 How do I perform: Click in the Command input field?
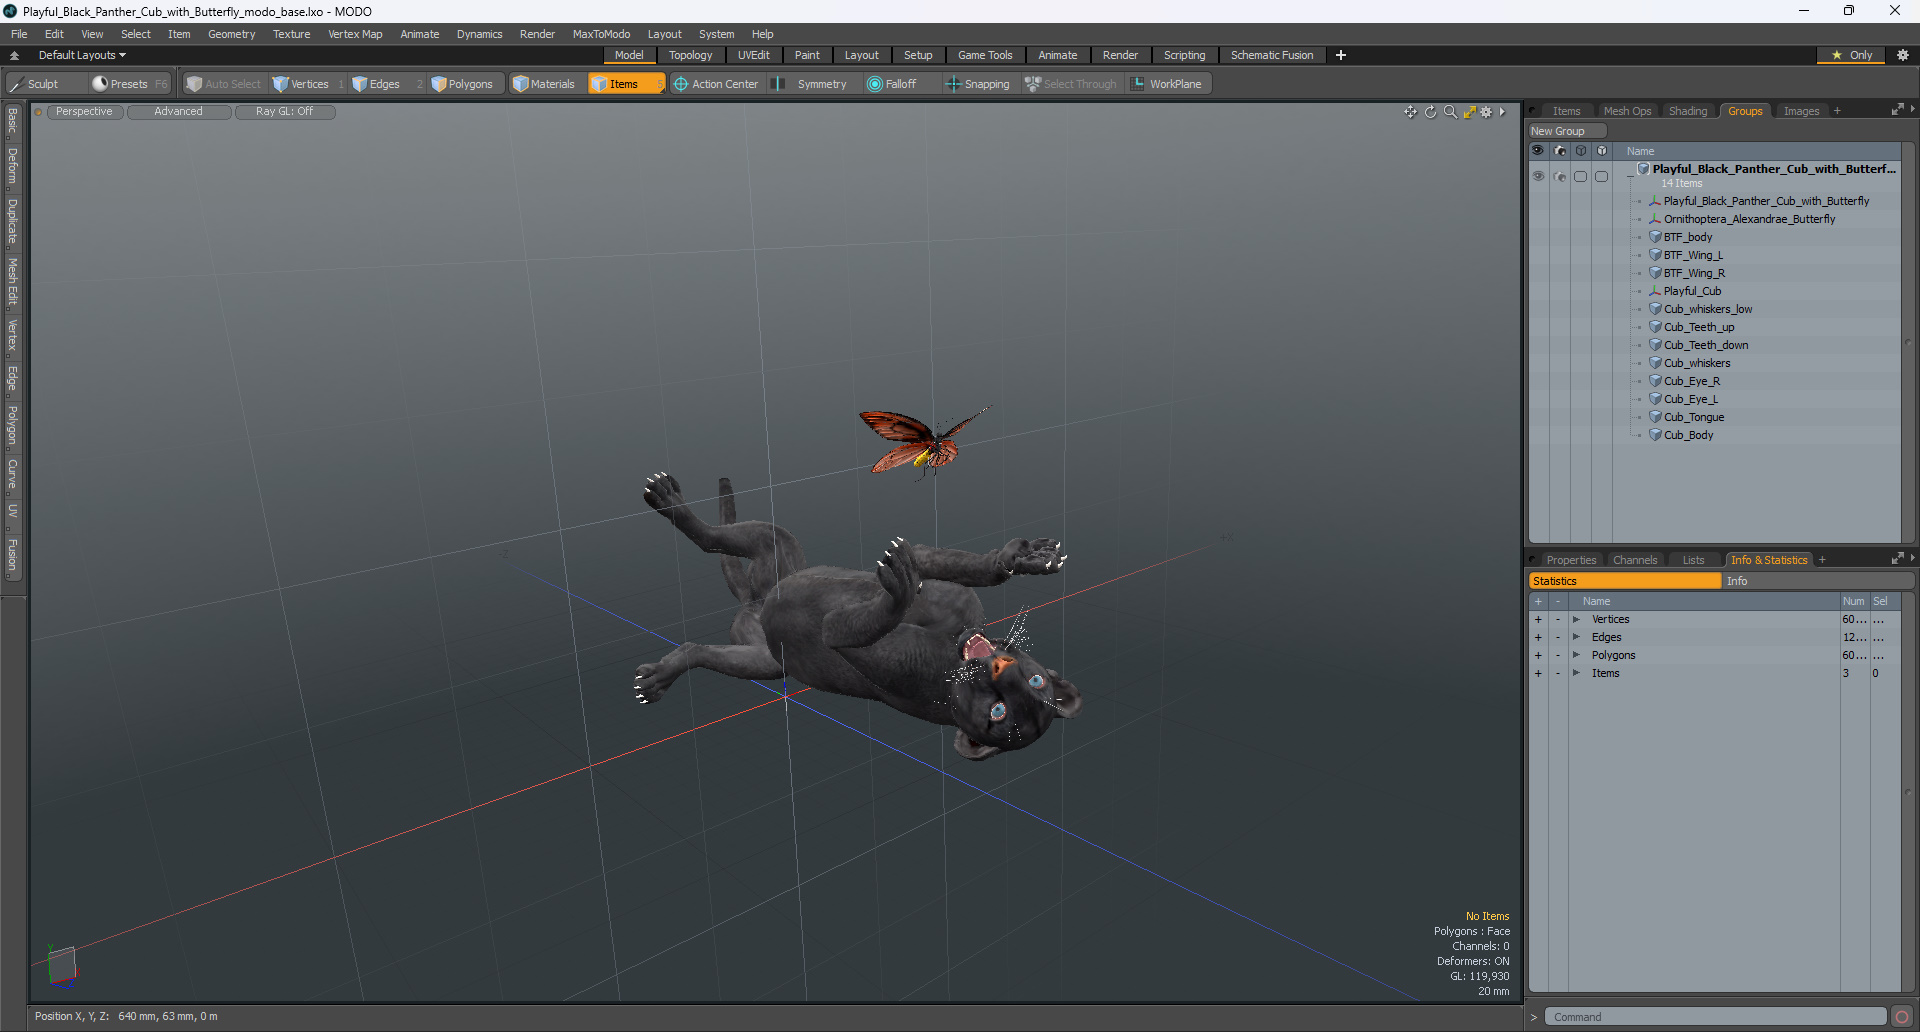point(1716,1017)
